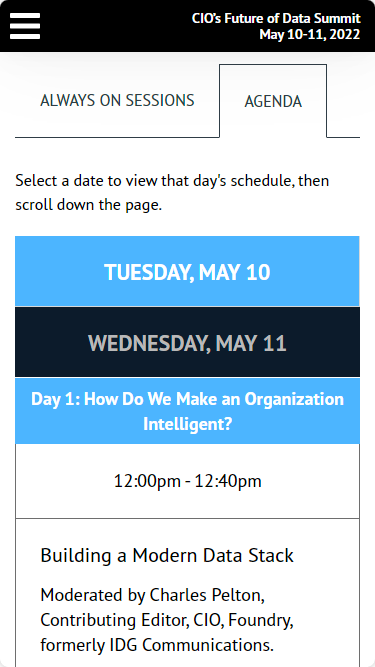Click 'MAY 11' in the Wednesday date button
The image size is (375, 667).
(x=251, y=343)
